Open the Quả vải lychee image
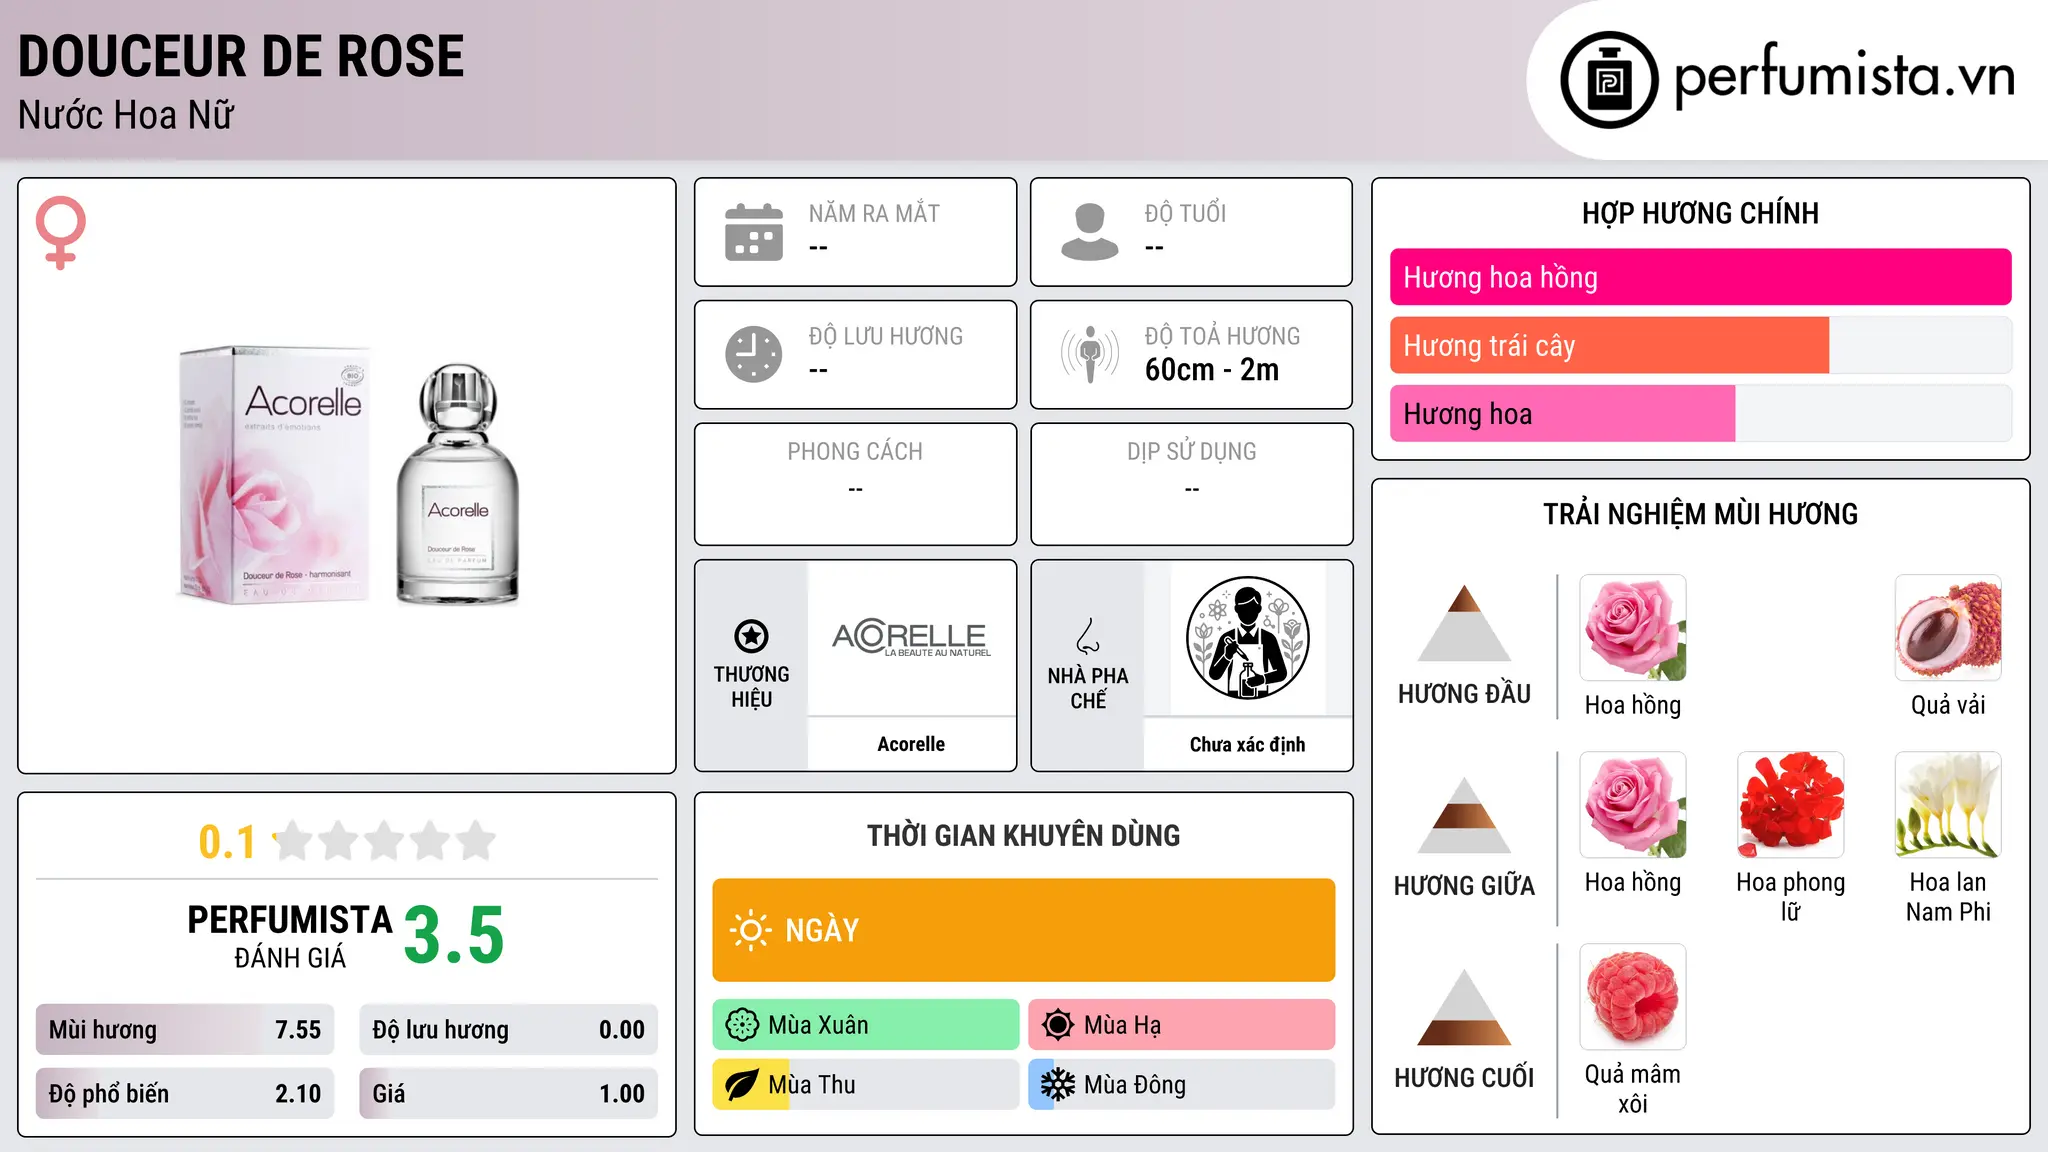 point(1948,628)
